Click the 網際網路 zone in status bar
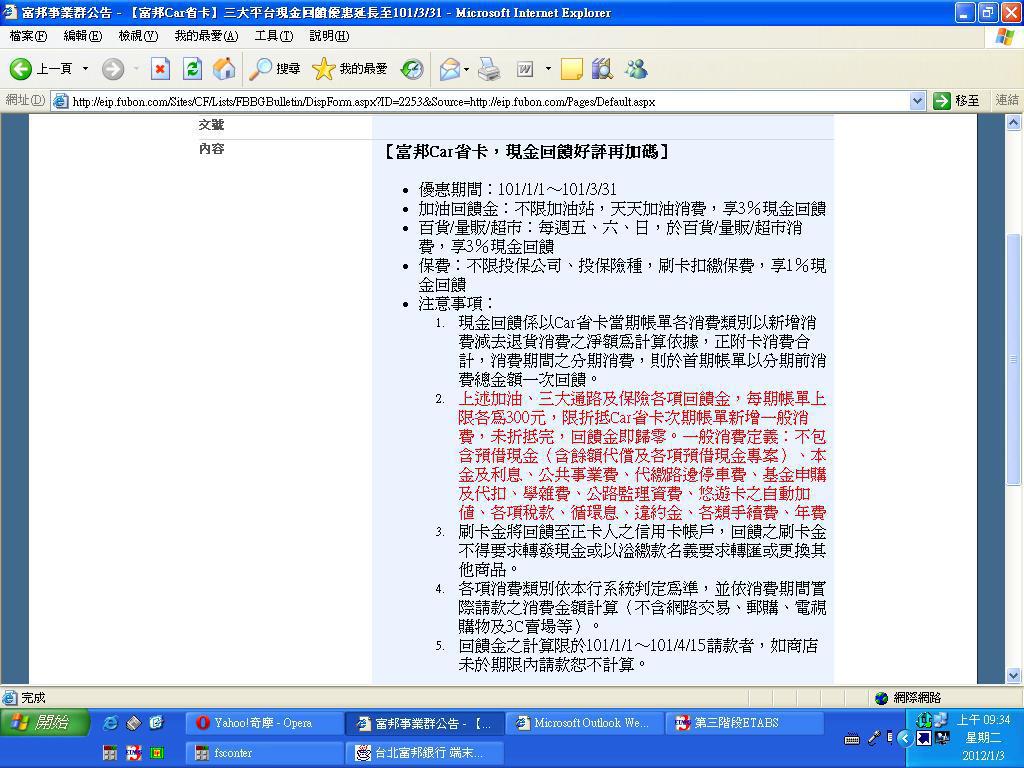This screenshot has height=768, width=1024. point(908,697)
